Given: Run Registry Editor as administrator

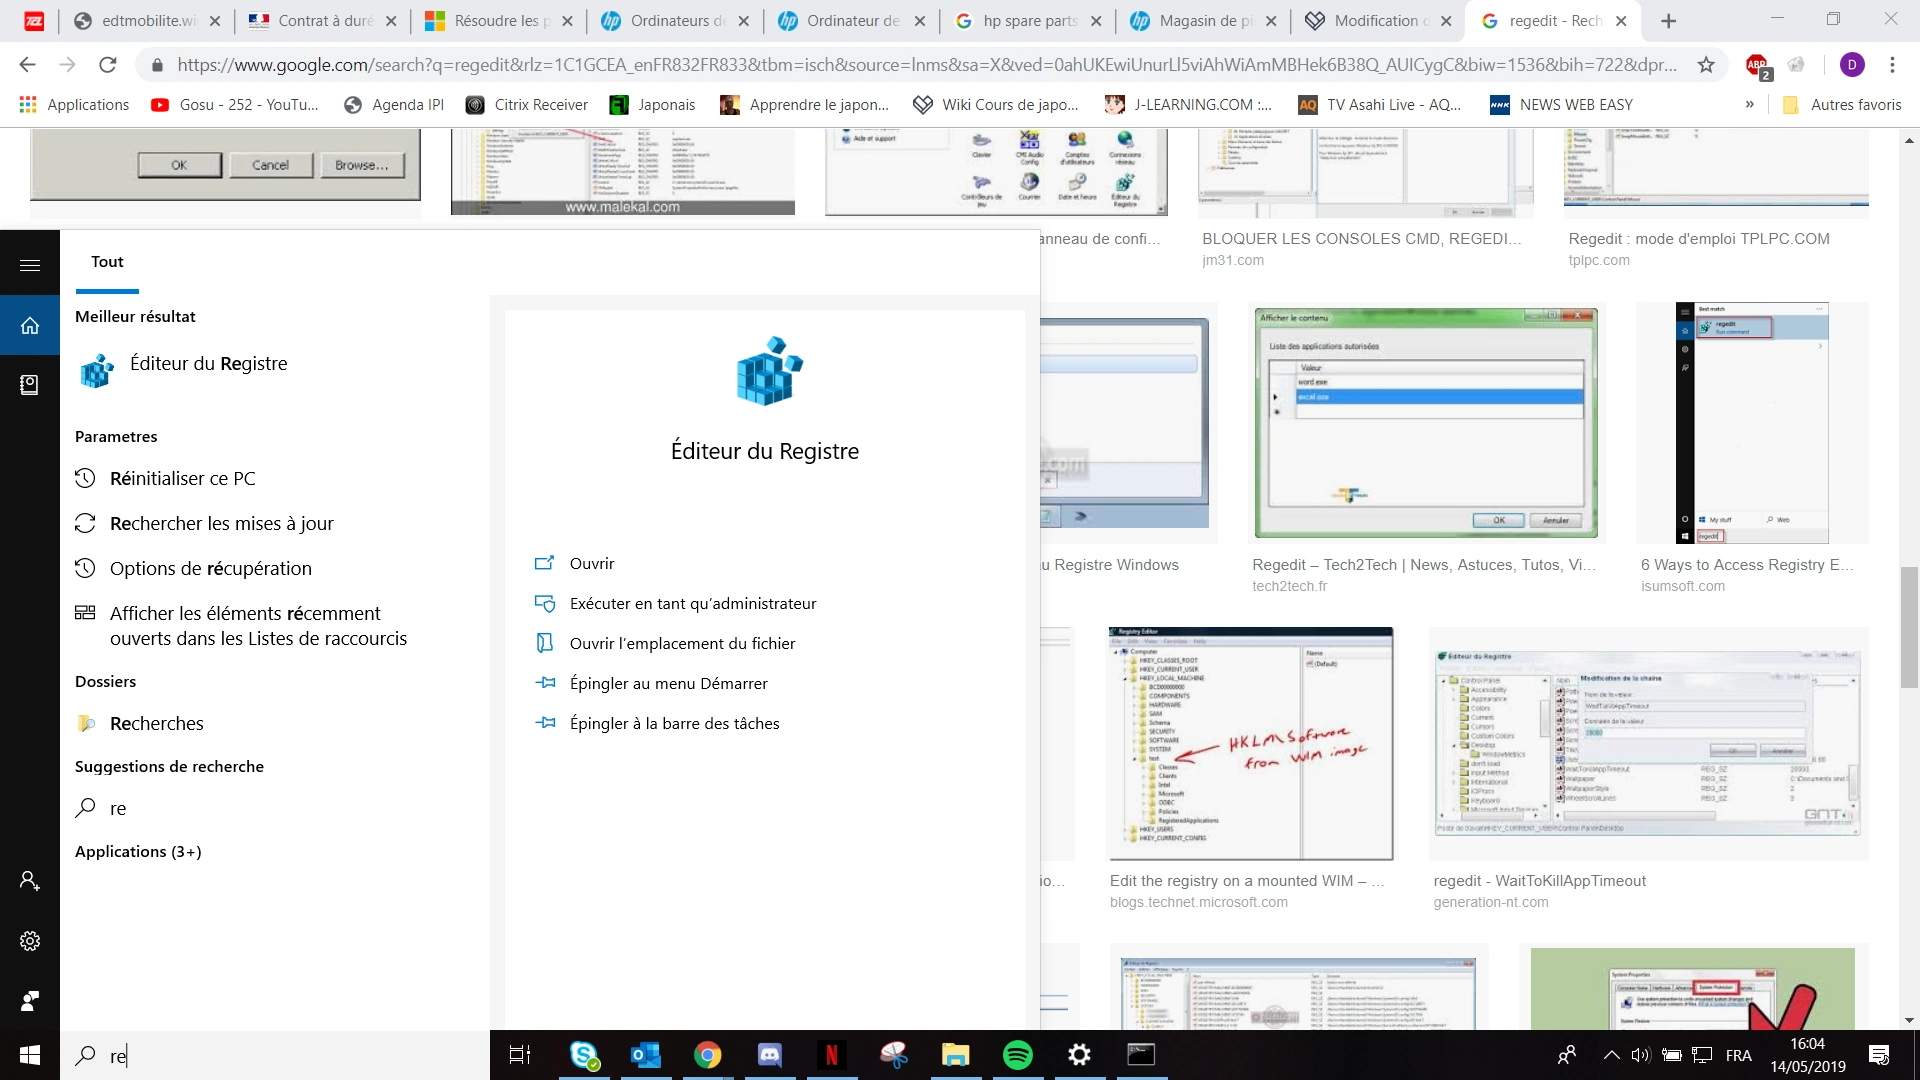Looking at the screenshot, I should click(692, 603).
